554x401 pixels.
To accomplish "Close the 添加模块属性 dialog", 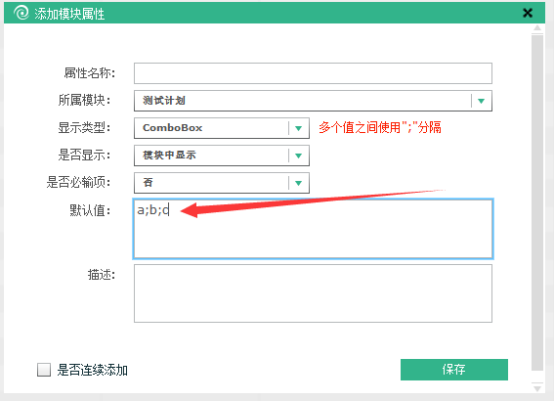I will (528, 13).
